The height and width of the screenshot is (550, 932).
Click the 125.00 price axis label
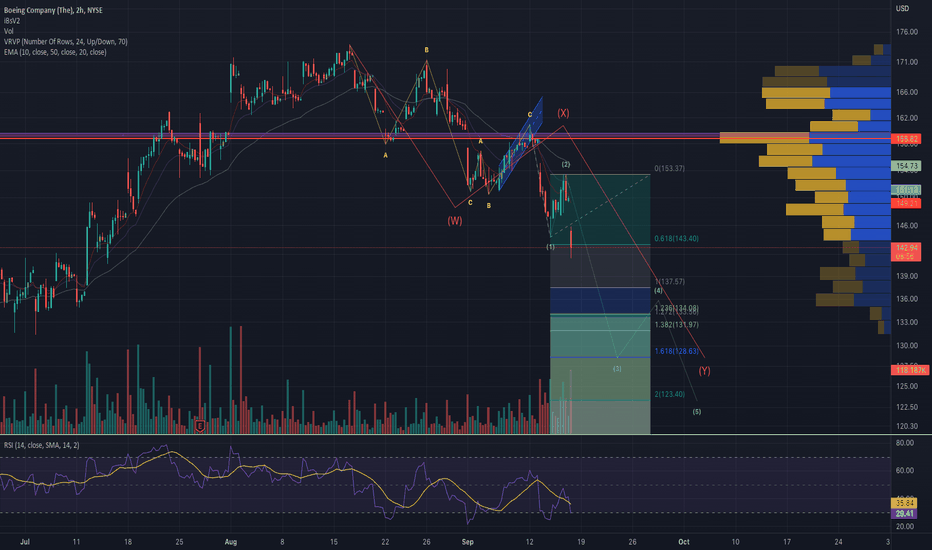coord(906,386)
